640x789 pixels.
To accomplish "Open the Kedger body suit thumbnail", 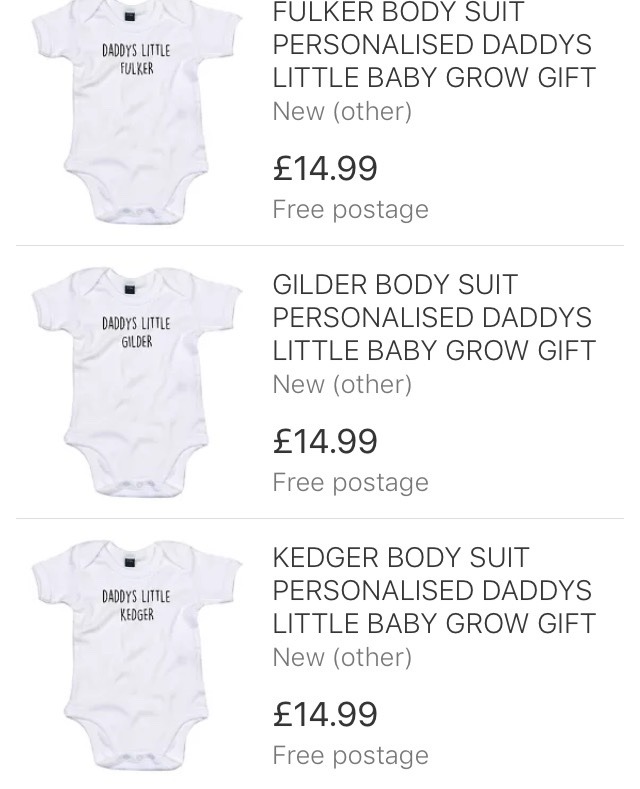I will pyautogui.click(x=136, y=653).
